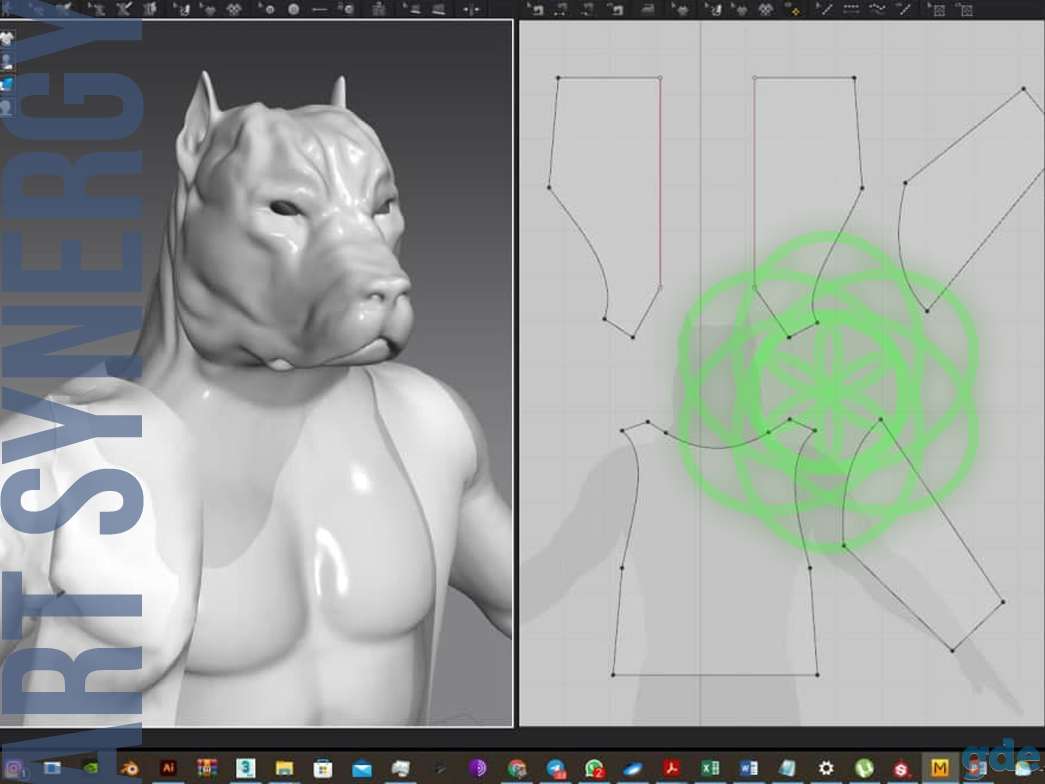Click the checkered texture icon in 2D toolbar
The height and width of the screenshot is (784, 1045).
(x=765, y=9)
